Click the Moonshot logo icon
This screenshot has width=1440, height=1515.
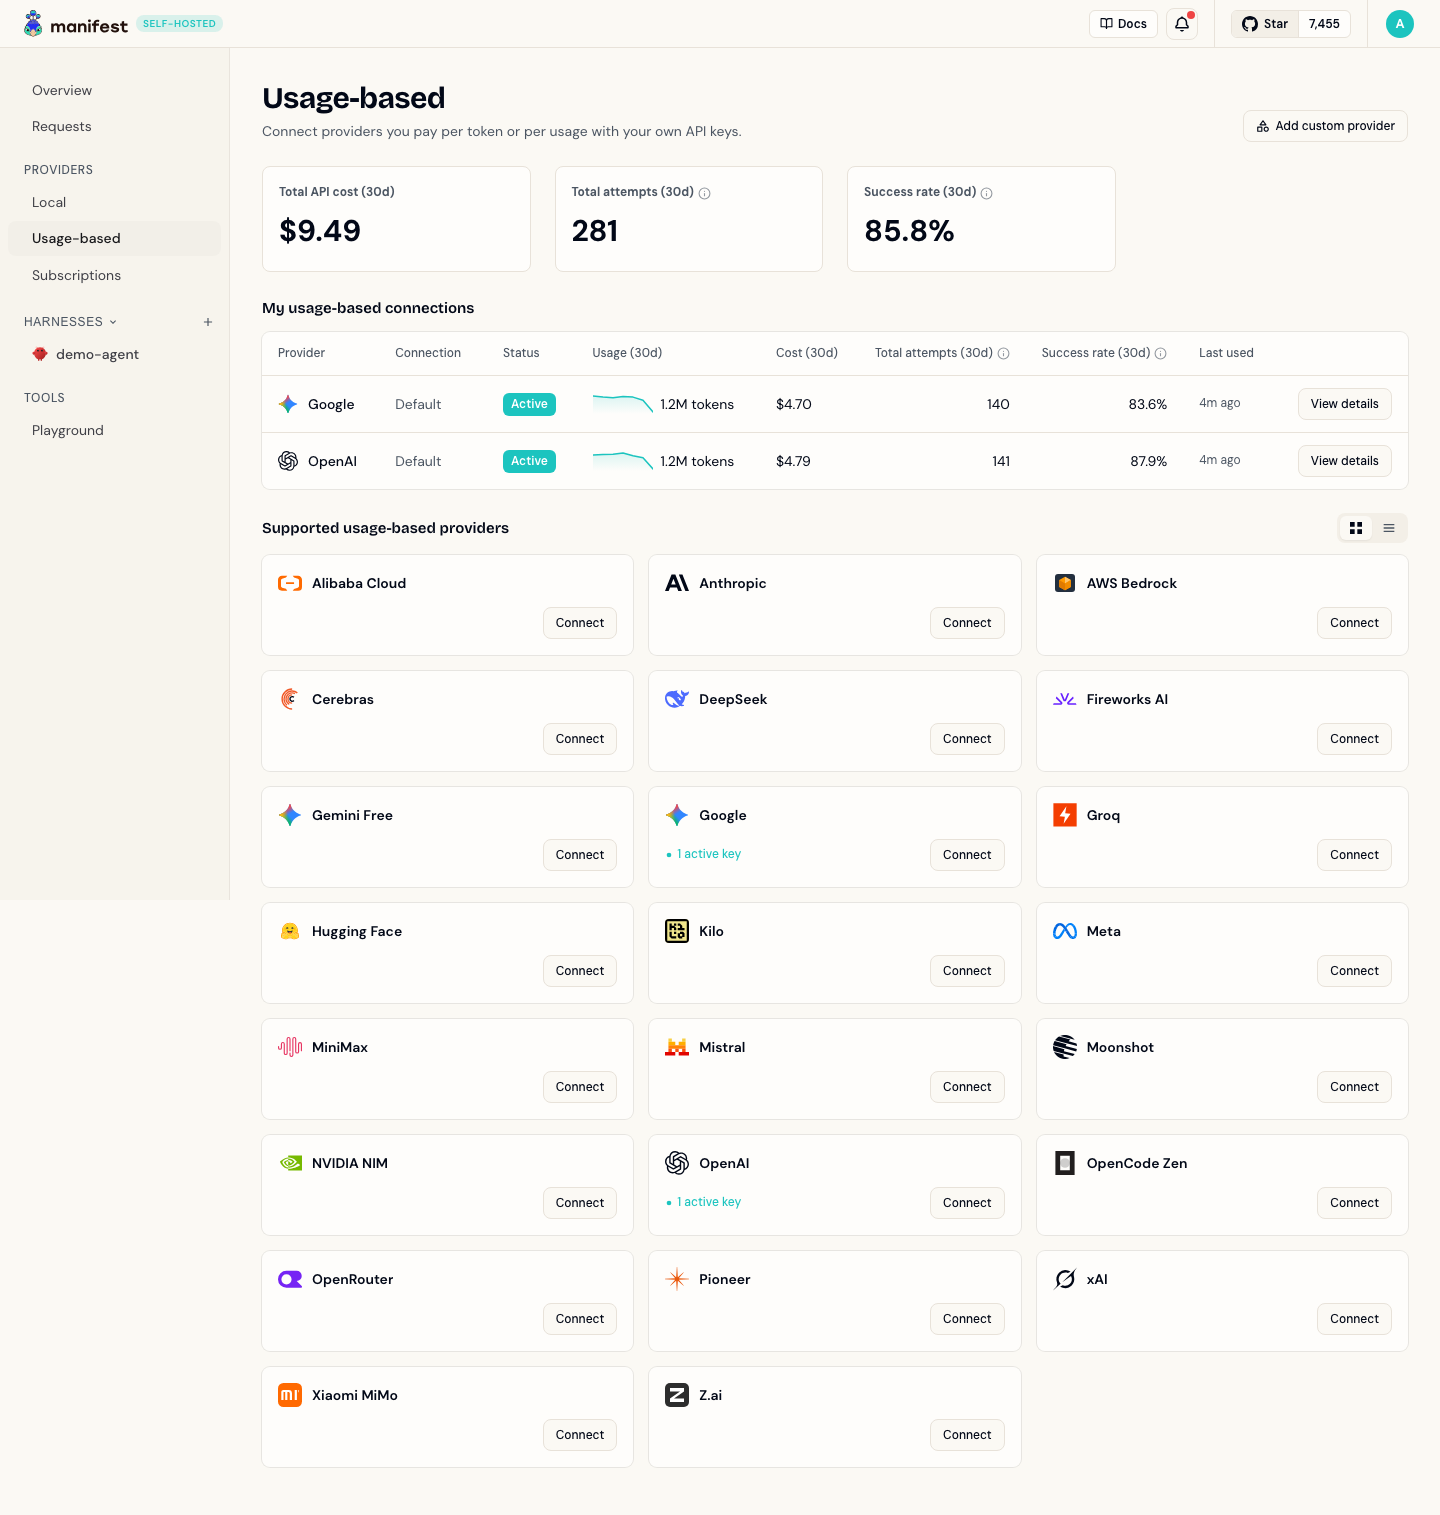[x=1065, y=1047]
